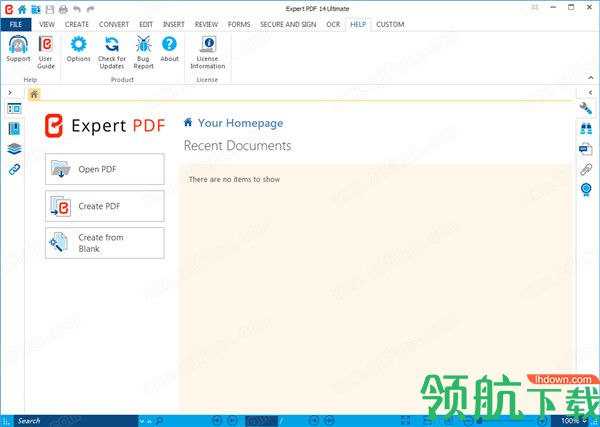Click the search-previous up arrow
600x427 pixels.
click(149, 421)
